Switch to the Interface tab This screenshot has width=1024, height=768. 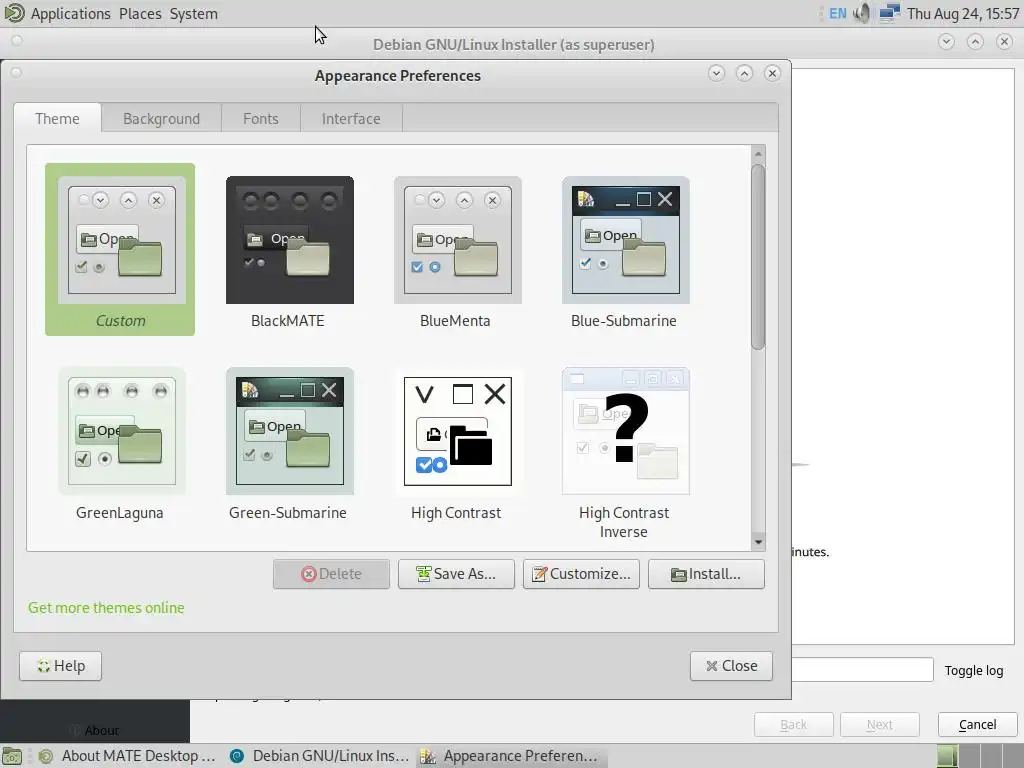pyautogui.click(x=351, y=118)
